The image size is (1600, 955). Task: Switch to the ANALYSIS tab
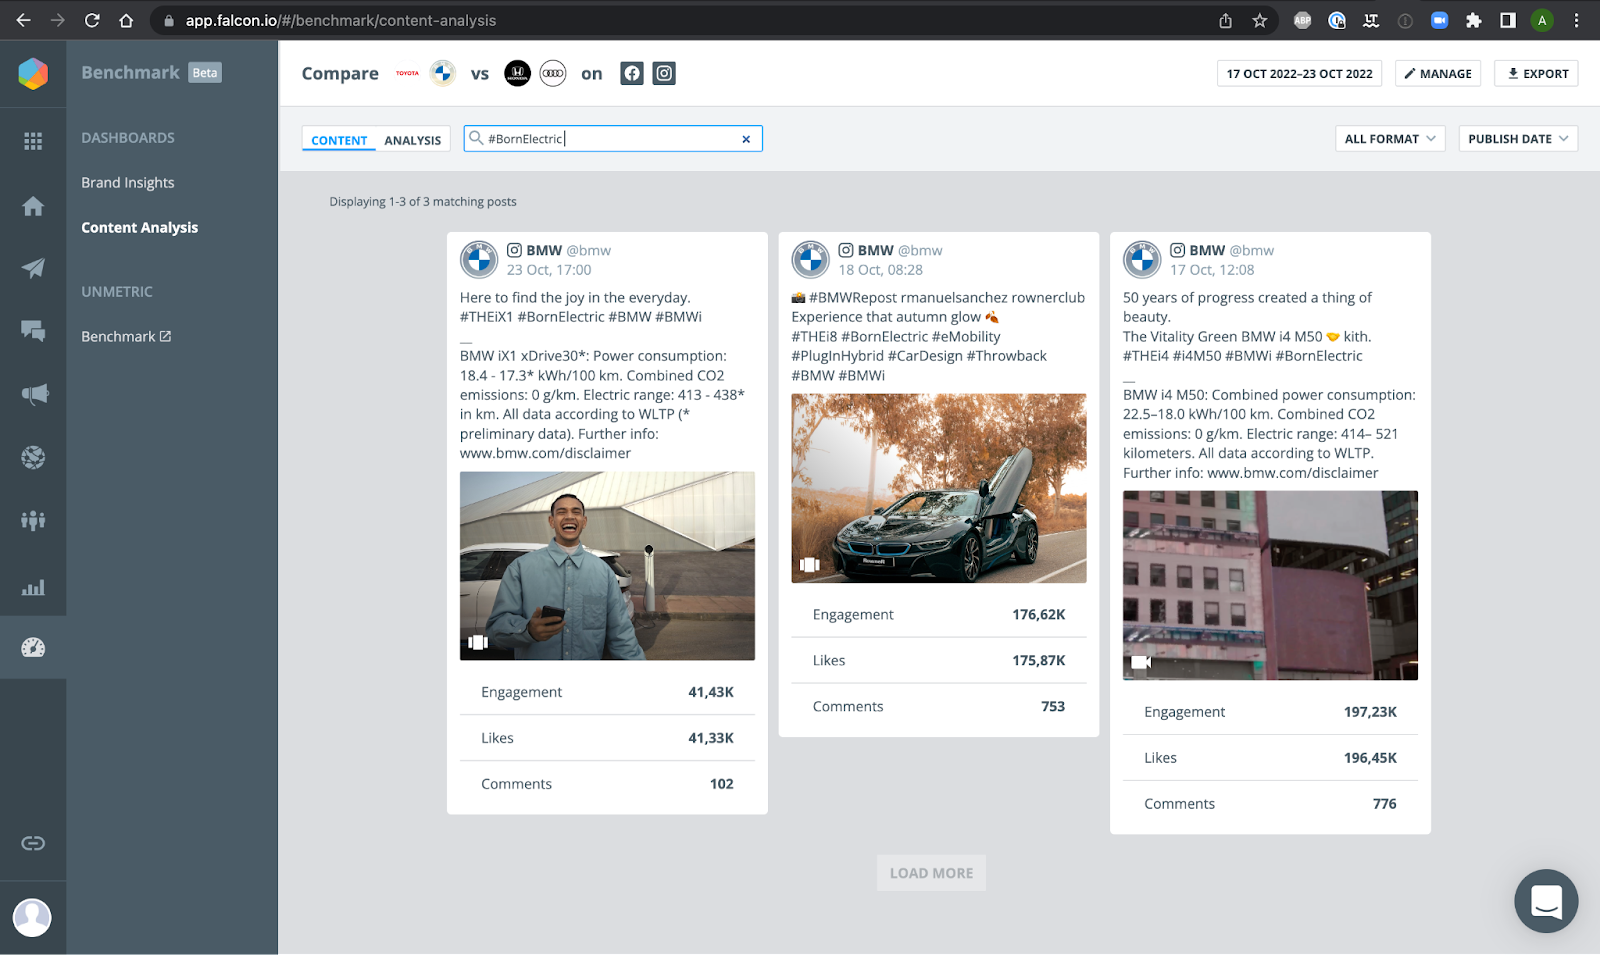click(x=413, y=140)
